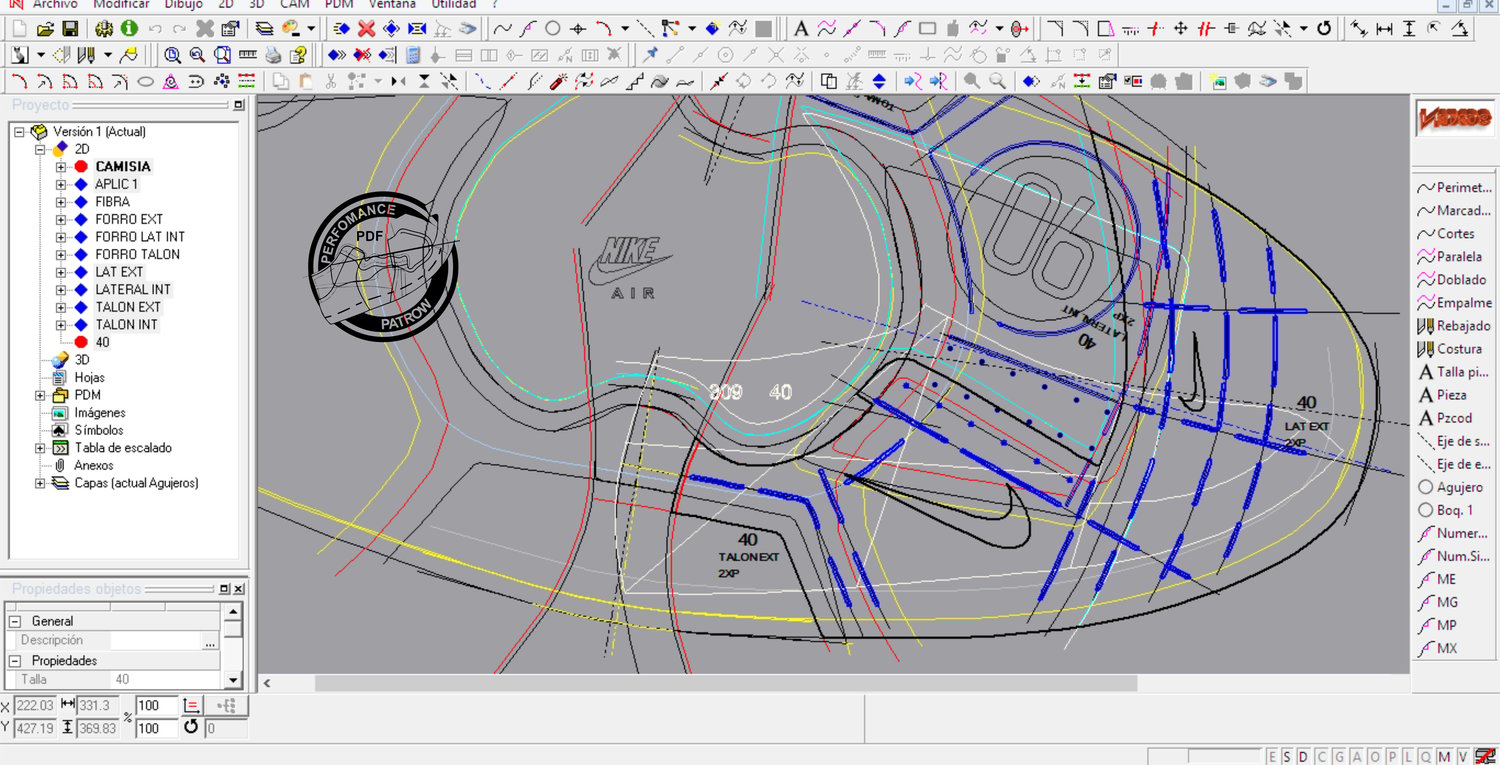
Task: Click the blue up-down arrows icon
Action: (x=879, y=81)
